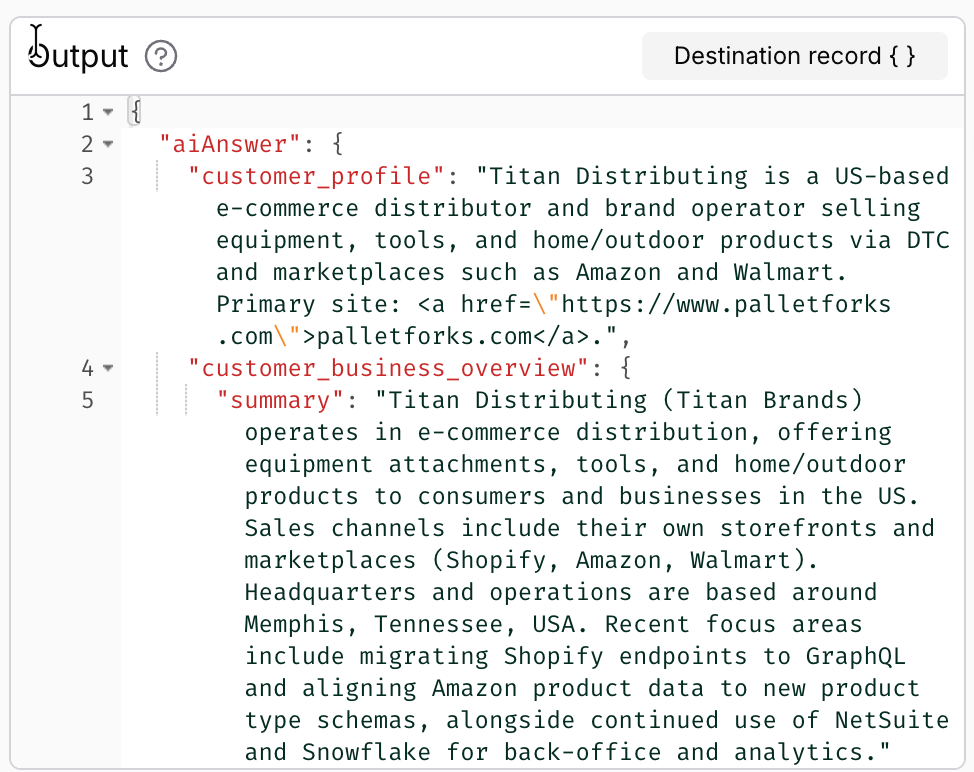The height and width of the screenshot is (772, 974).
Task: Click the text "marketplaces (Shopify, Amazon, Walmart)."
Action: [x=532, y=560]
